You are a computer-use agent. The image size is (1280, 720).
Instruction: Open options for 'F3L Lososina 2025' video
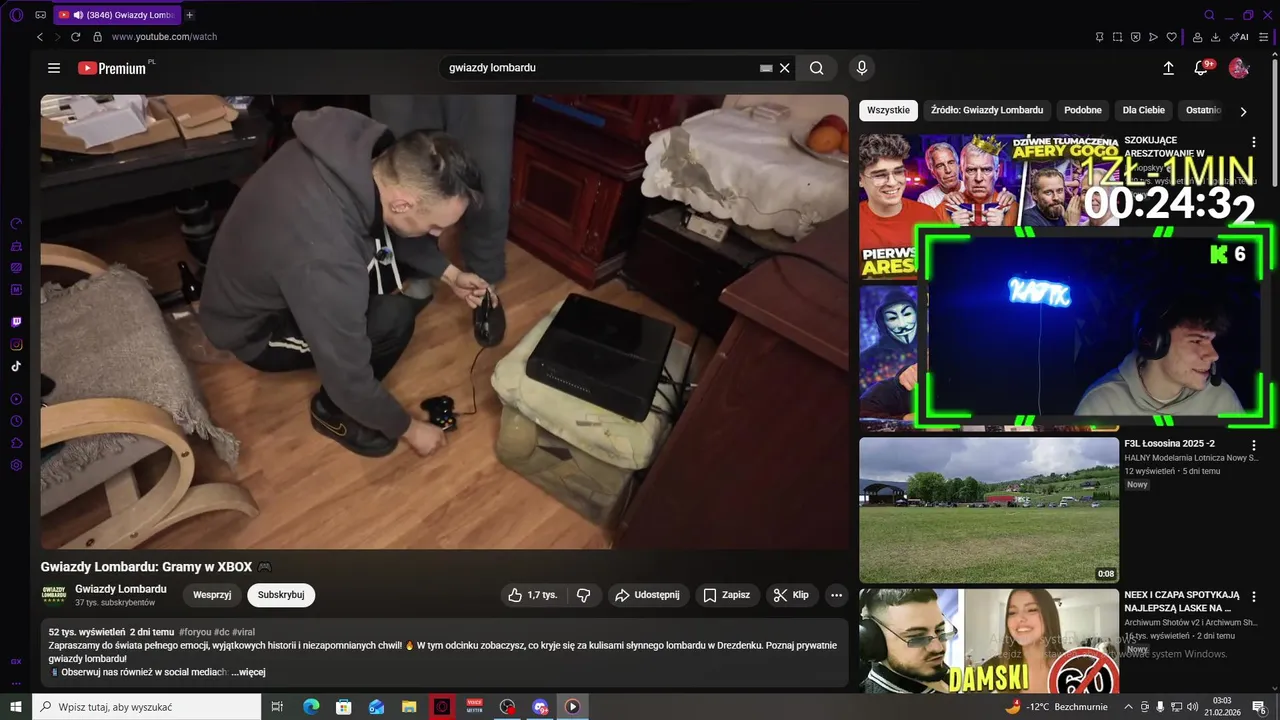pyautogui.click(x=1254, y=445)
